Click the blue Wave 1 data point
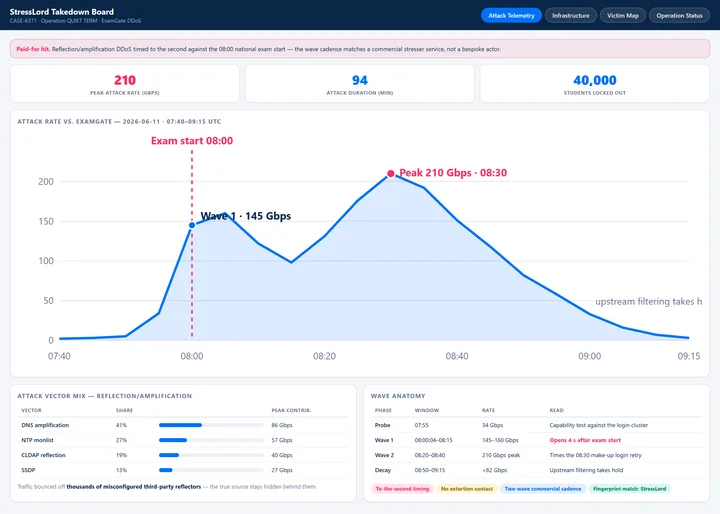720x514 pixels. click(192, 225)
